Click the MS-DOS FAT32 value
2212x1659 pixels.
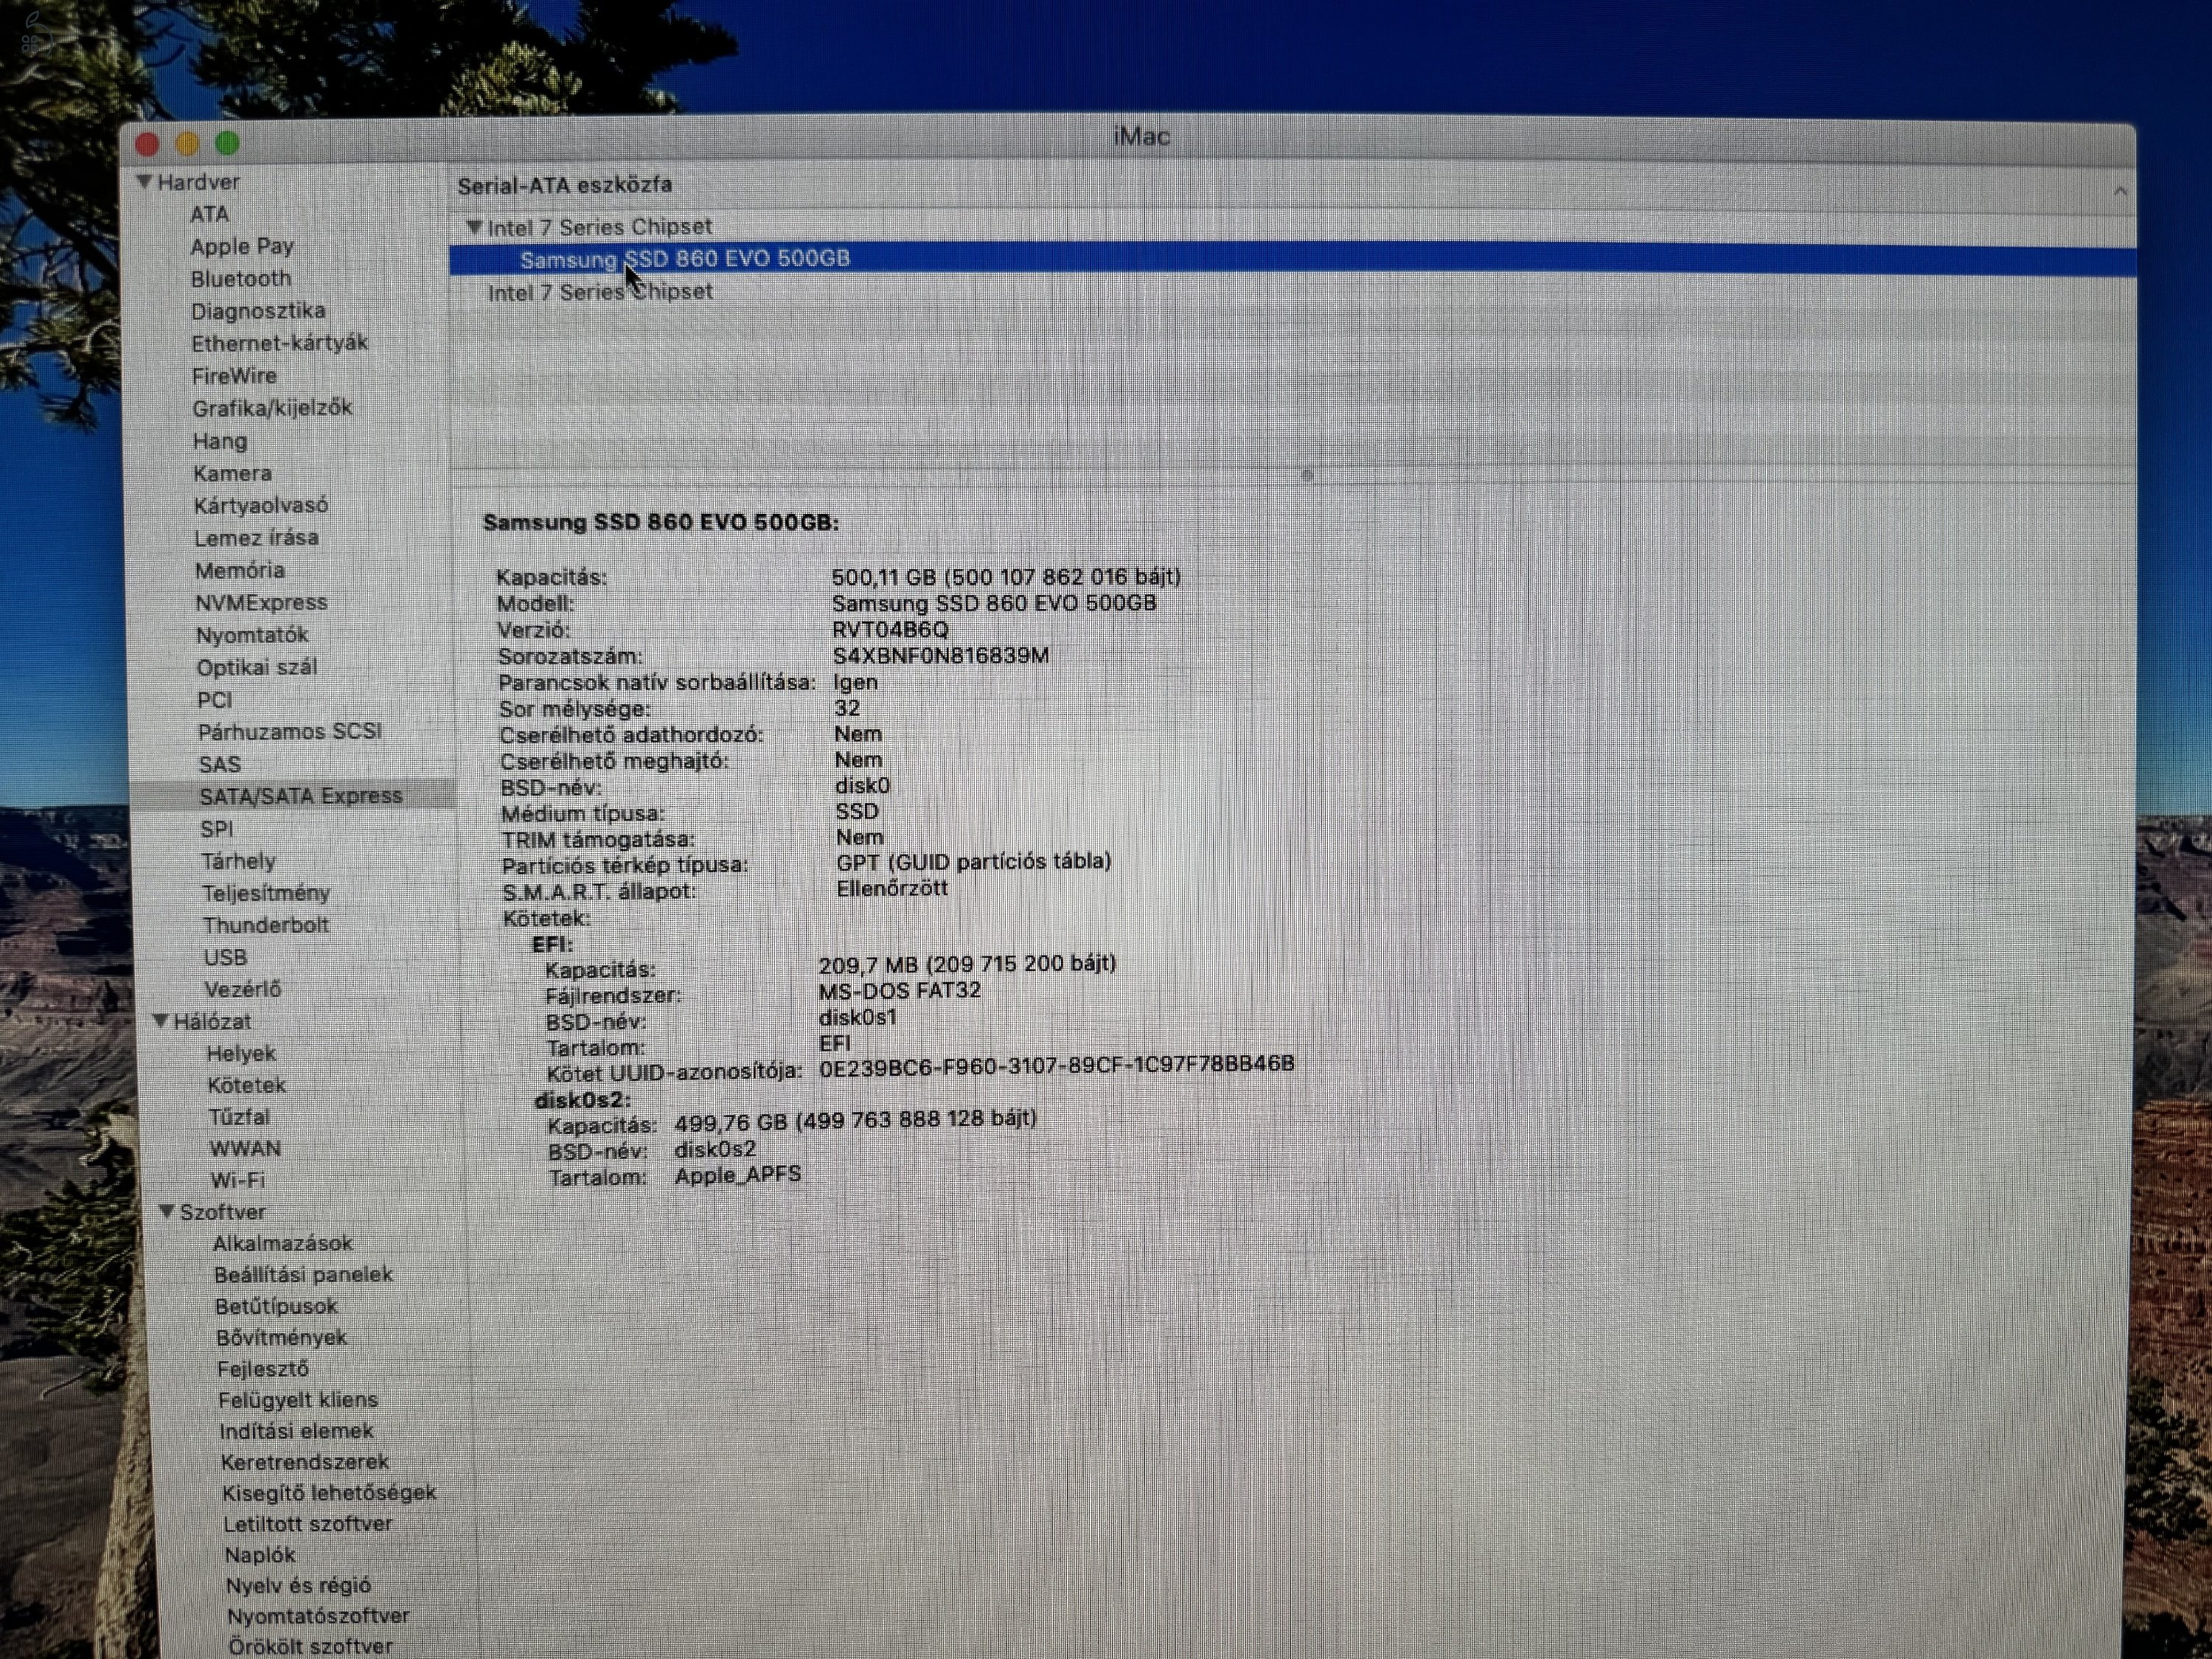(899, 990)
